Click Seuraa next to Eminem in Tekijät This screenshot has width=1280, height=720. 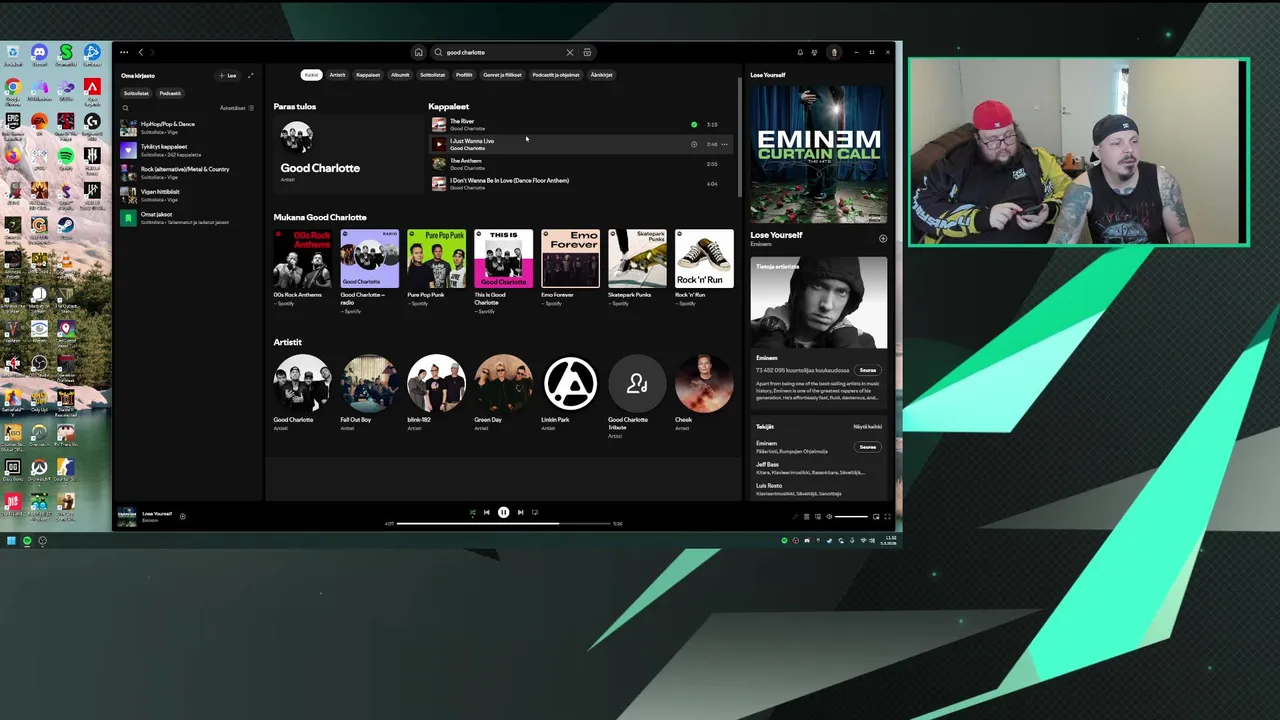867,447
